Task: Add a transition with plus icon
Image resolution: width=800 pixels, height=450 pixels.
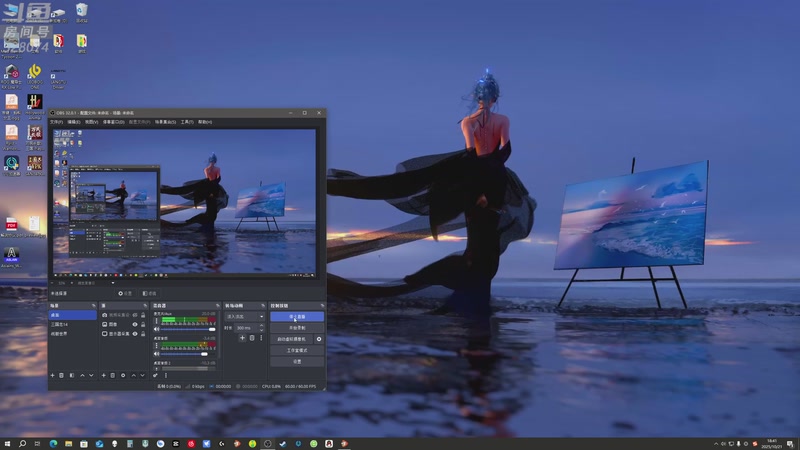Action: click(242, 338)
